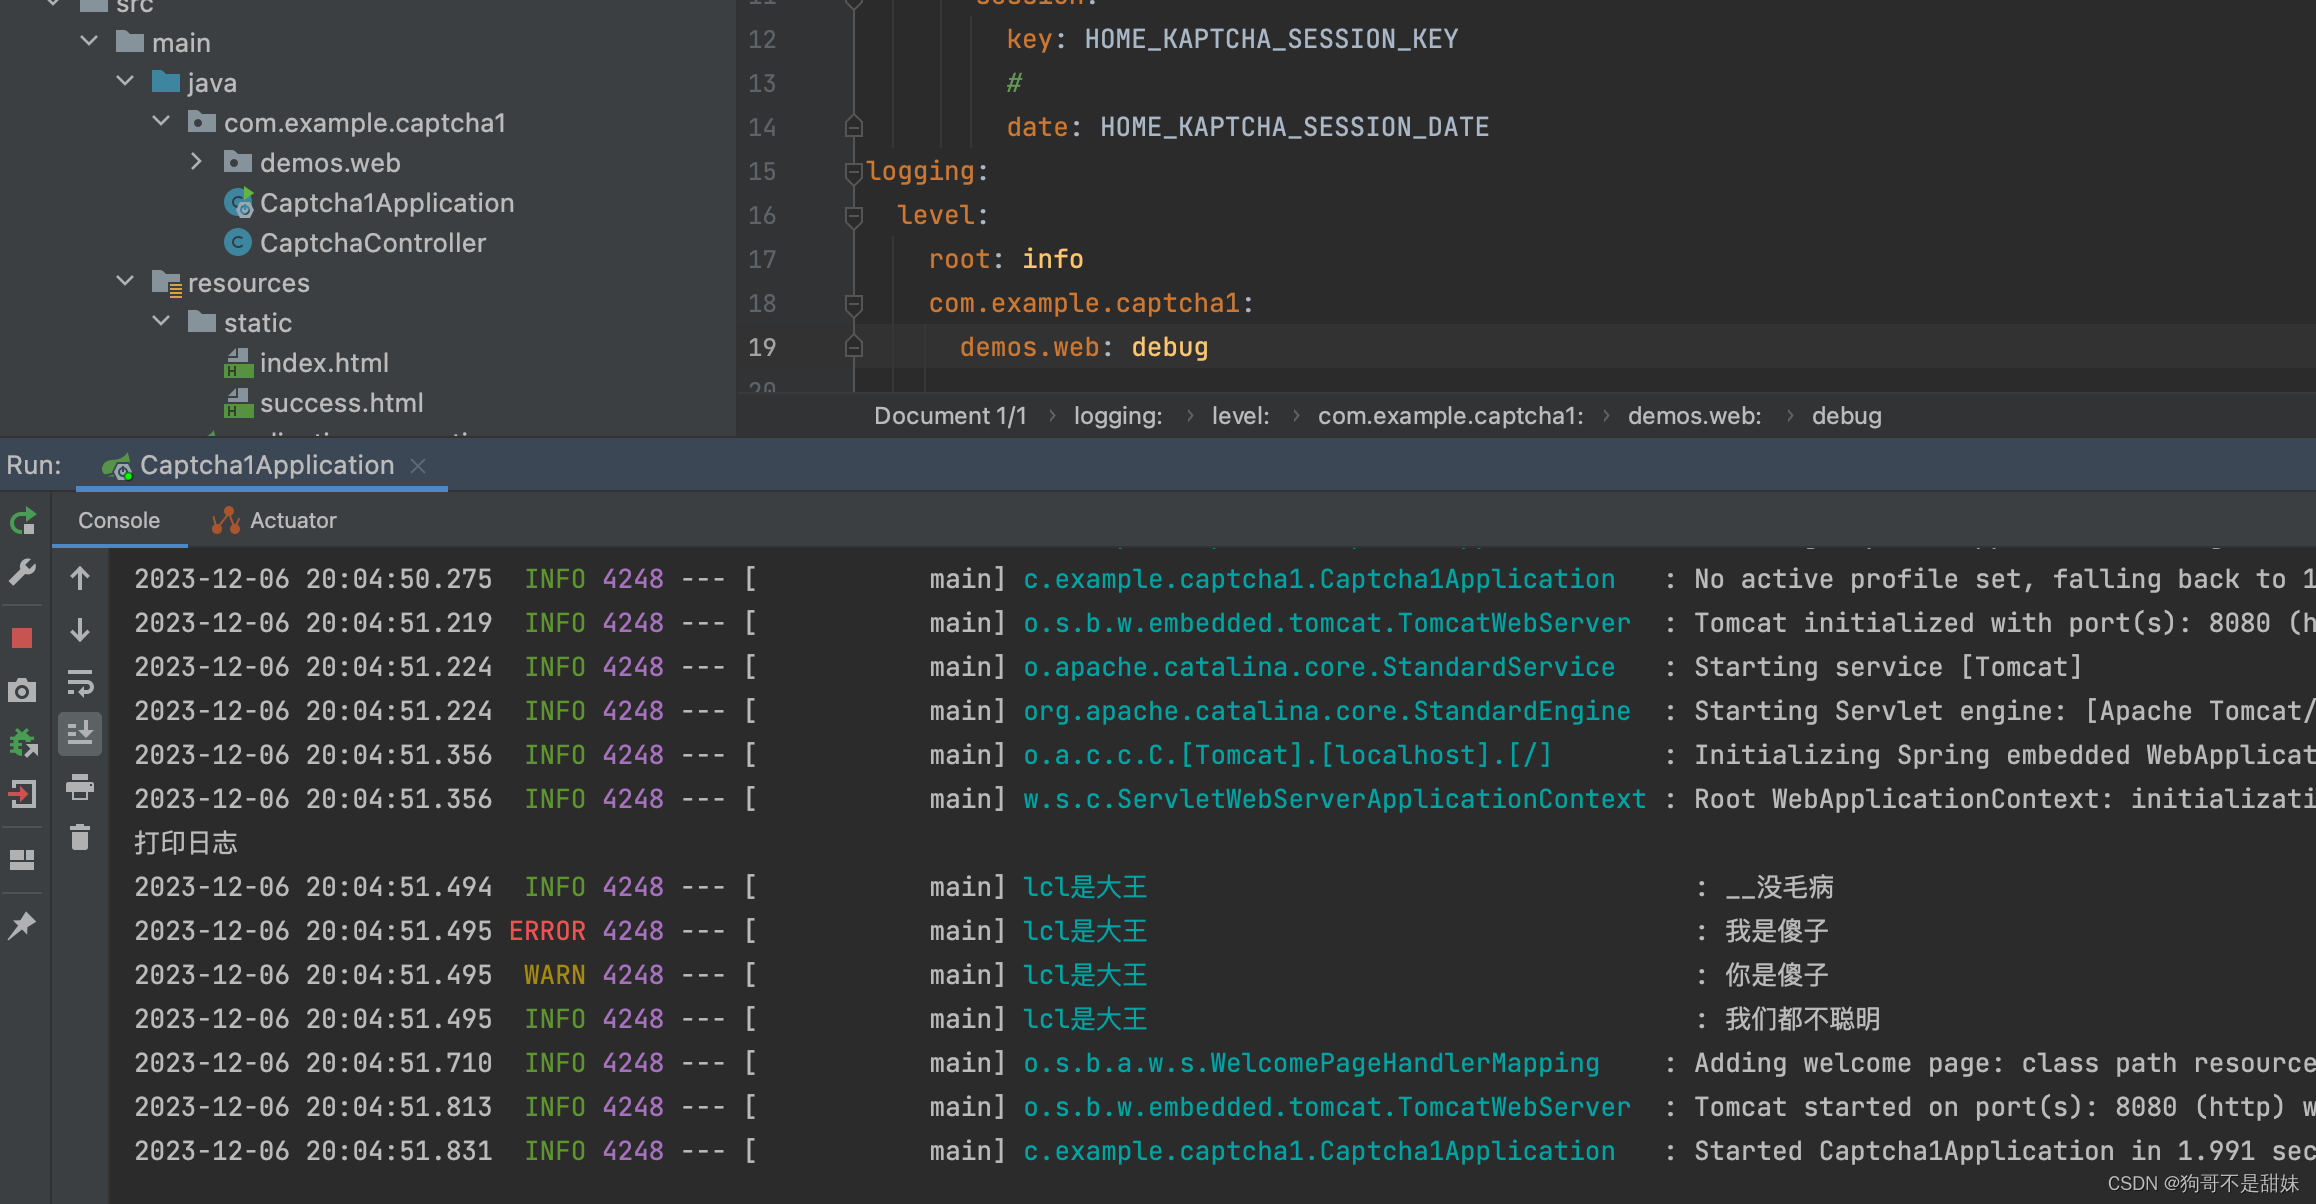
Task: Jump up the stack trace with the up arrow
Action: point(80,578)
